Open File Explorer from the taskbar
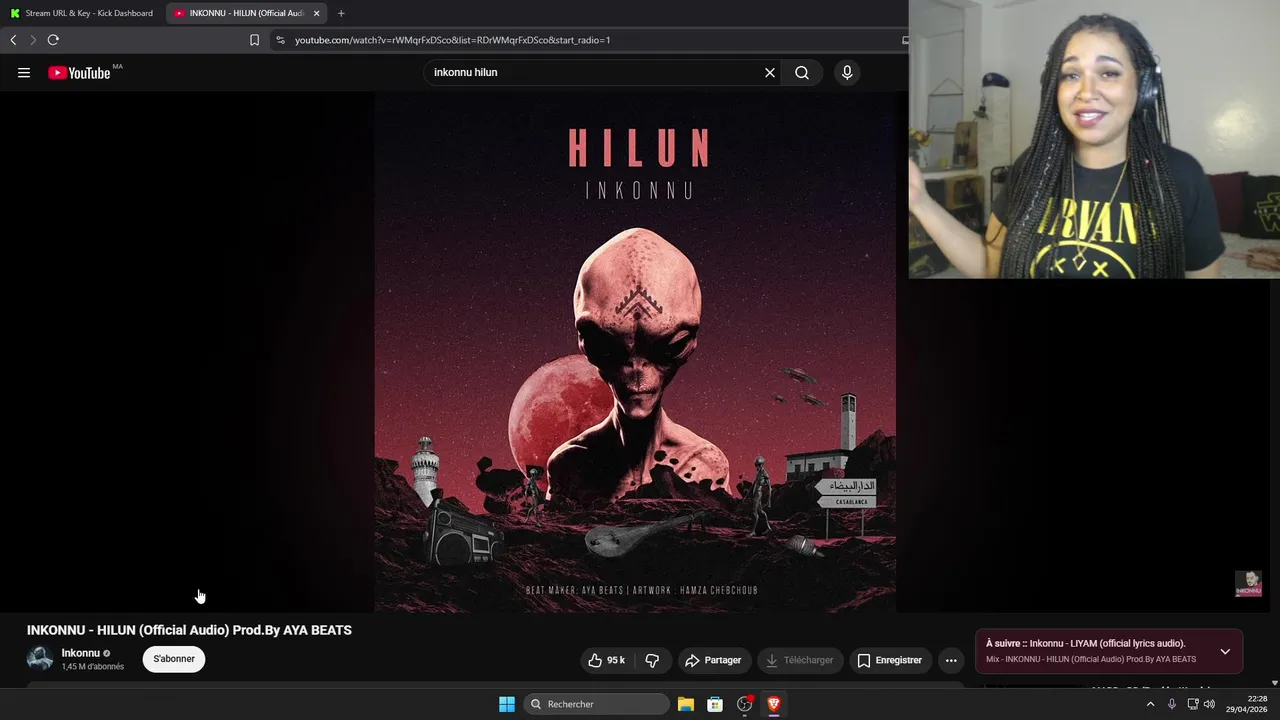This screenshot has width=1280, height=720. pos(686,704)
